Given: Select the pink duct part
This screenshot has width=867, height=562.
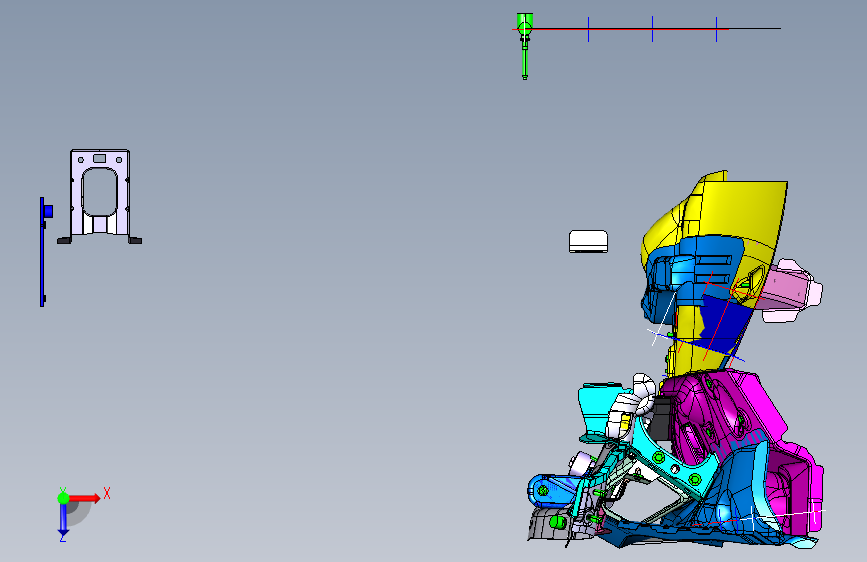Looking at the screenshot, I should click(788, 290).
